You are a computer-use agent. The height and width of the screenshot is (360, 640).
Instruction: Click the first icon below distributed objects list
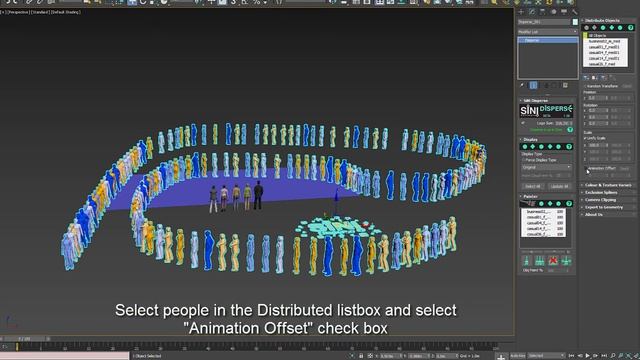pyautogui.click(x=586, y=78)
